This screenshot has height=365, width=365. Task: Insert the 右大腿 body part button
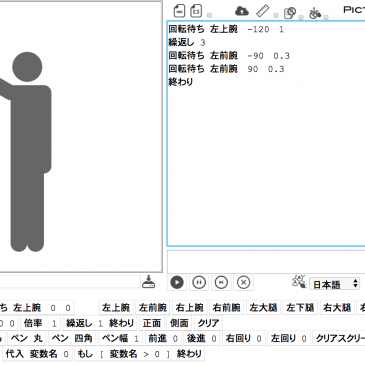[x=337, y=307]
